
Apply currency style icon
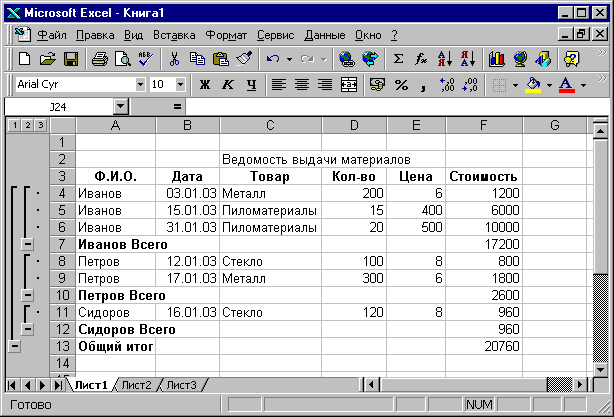(x=377, y=85)
